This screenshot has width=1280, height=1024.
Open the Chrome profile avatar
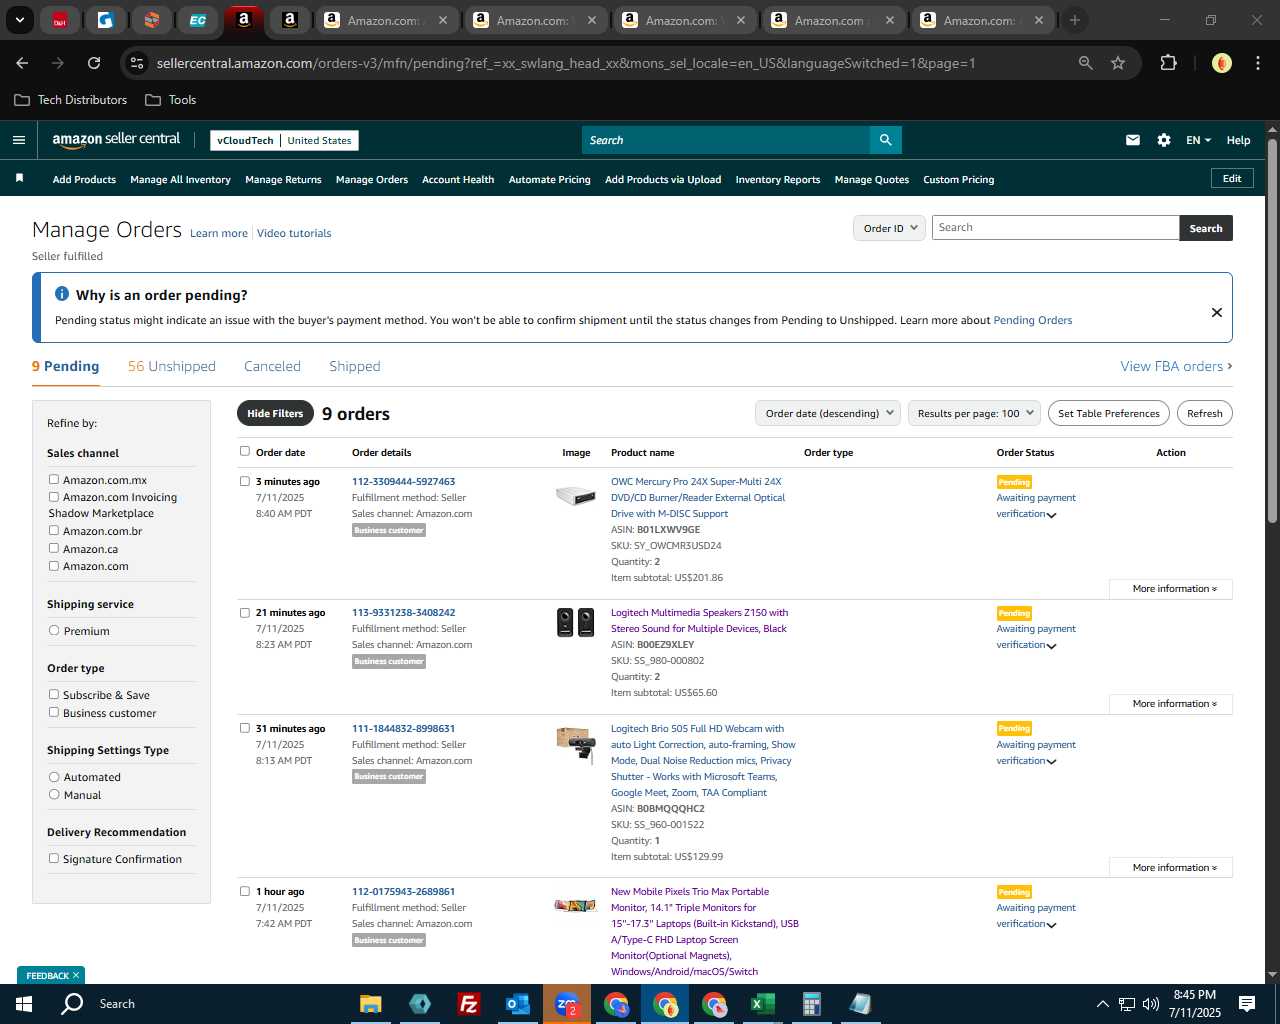(1221, 63)
